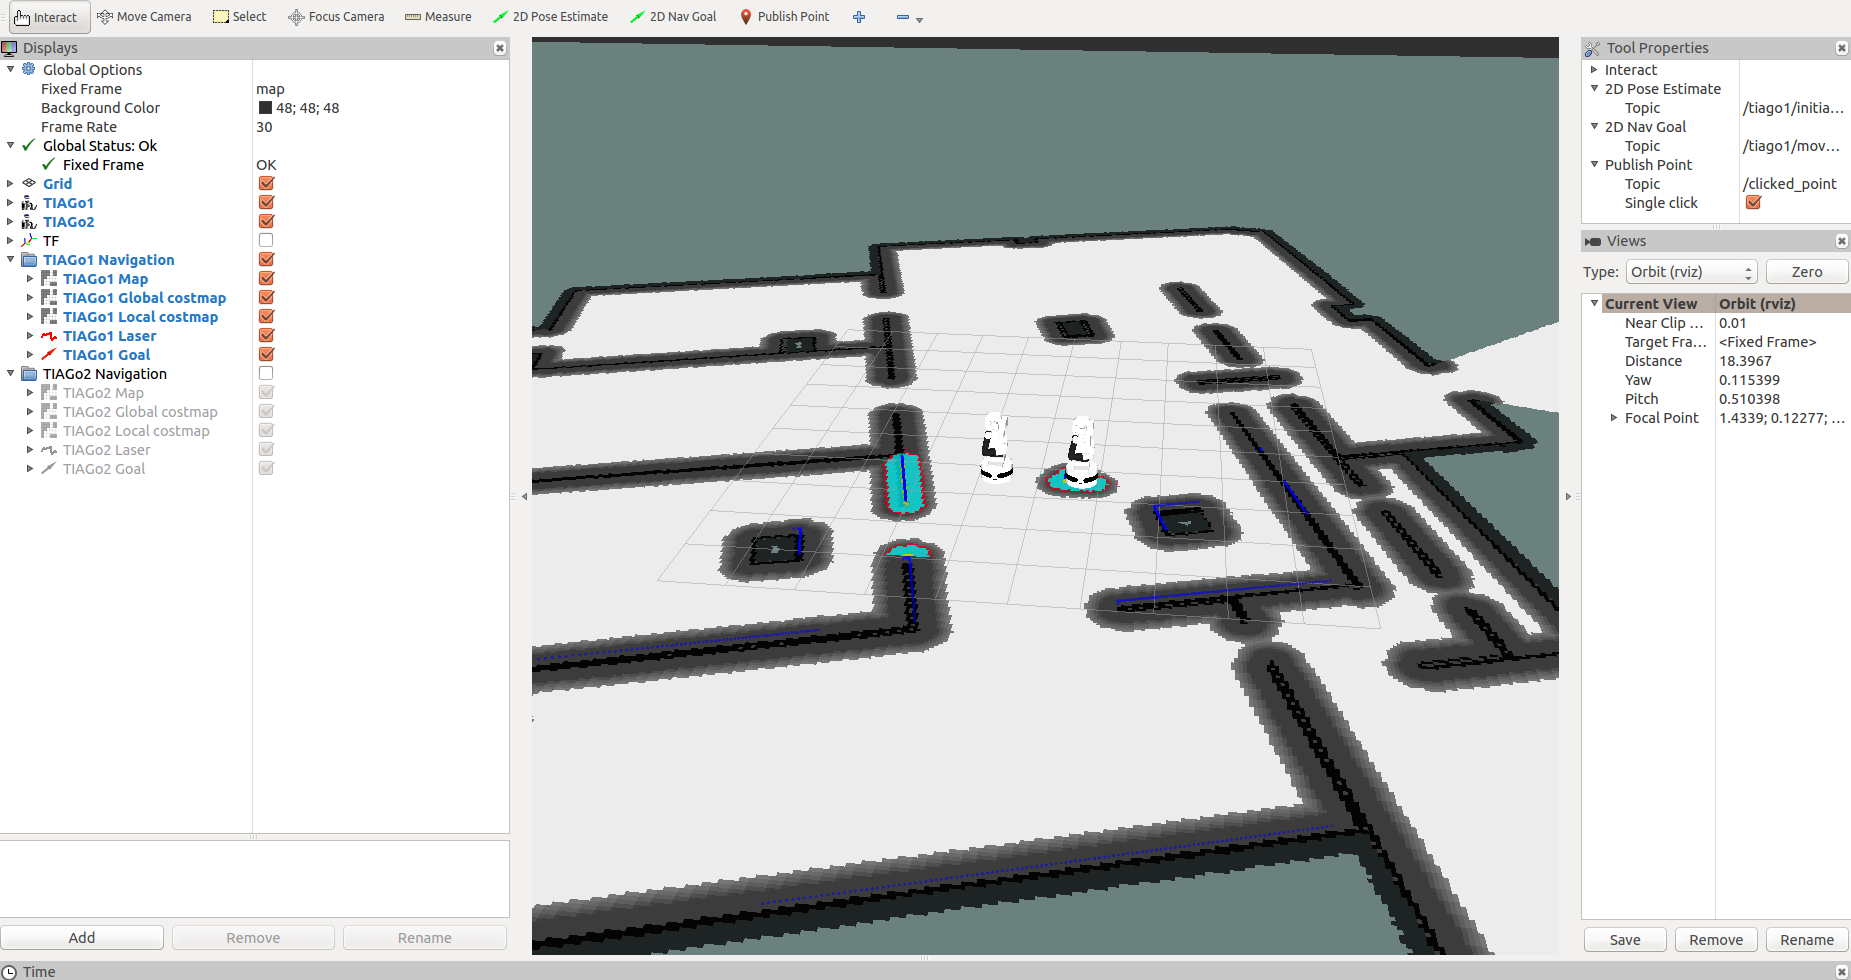The height and width of the screenshot is (980, 1851).
Task: Select the TIAGo1 Global costmap item
Action: pyautogui.click(x=144, y=298)
